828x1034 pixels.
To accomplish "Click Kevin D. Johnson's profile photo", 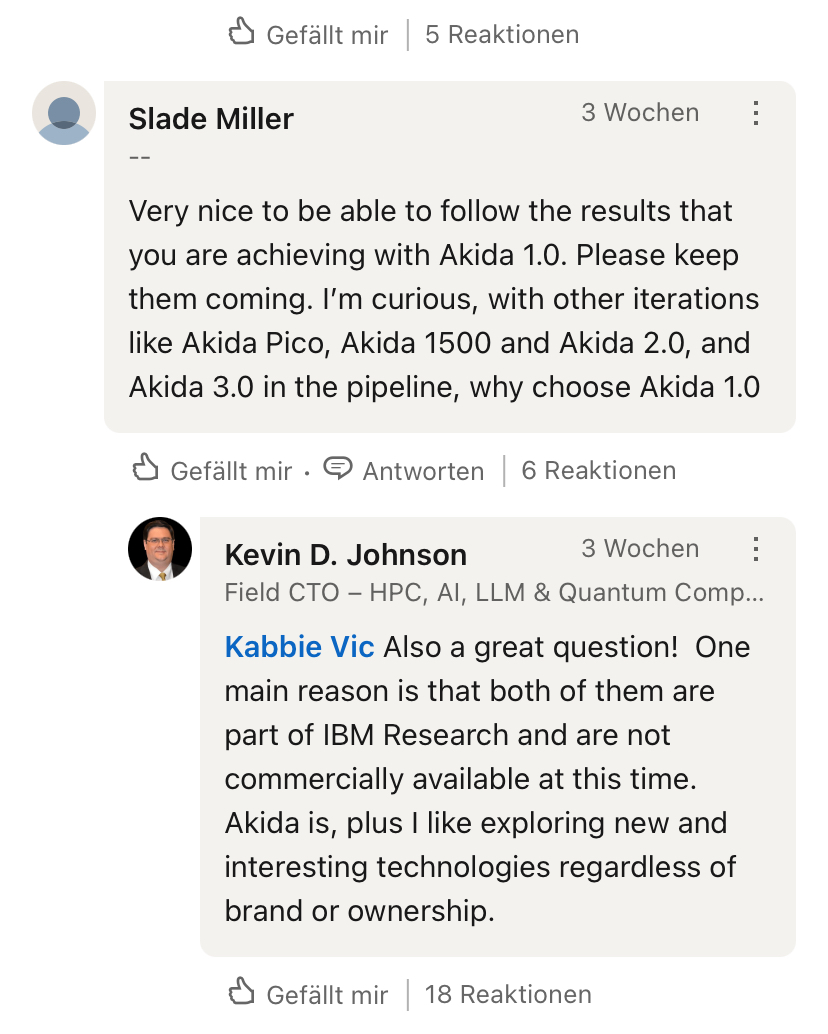I will click(160, 549).
